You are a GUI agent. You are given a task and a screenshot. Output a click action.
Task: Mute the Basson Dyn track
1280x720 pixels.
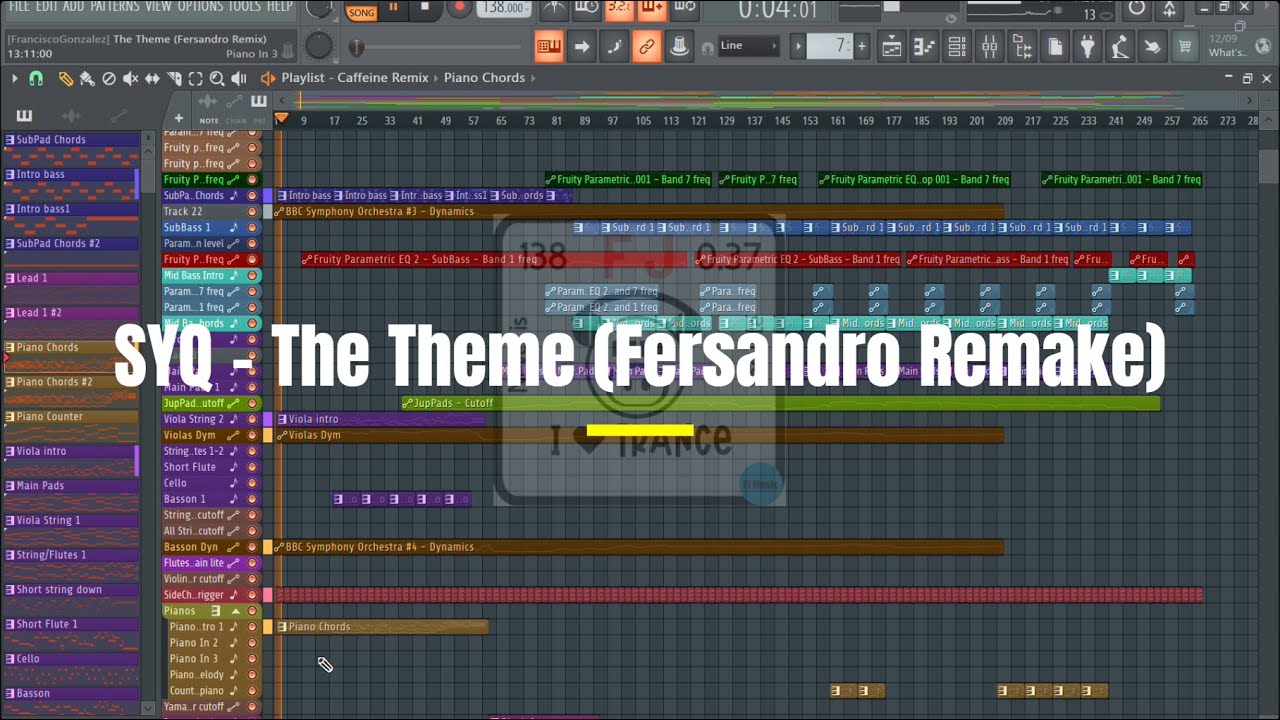(x=252, y=547)
